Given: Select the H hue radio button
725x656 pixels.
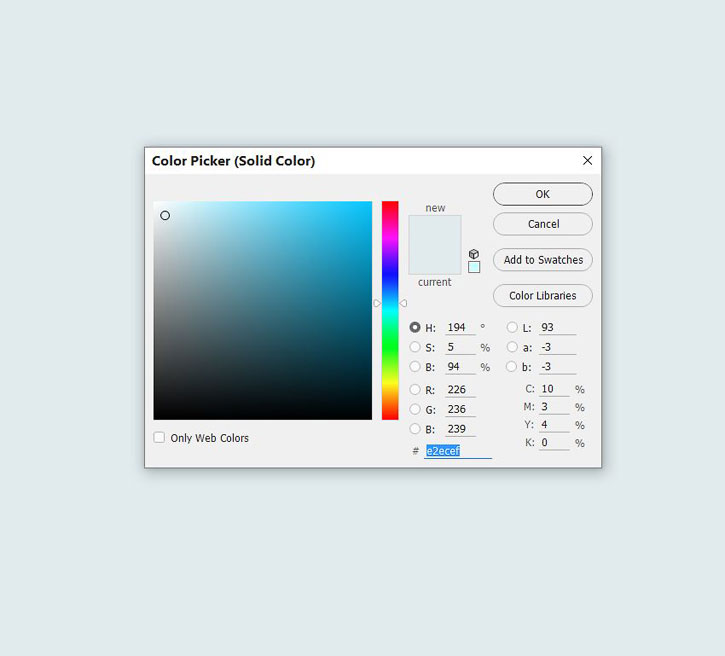Looking at the screenshot, I should point(415,327).
